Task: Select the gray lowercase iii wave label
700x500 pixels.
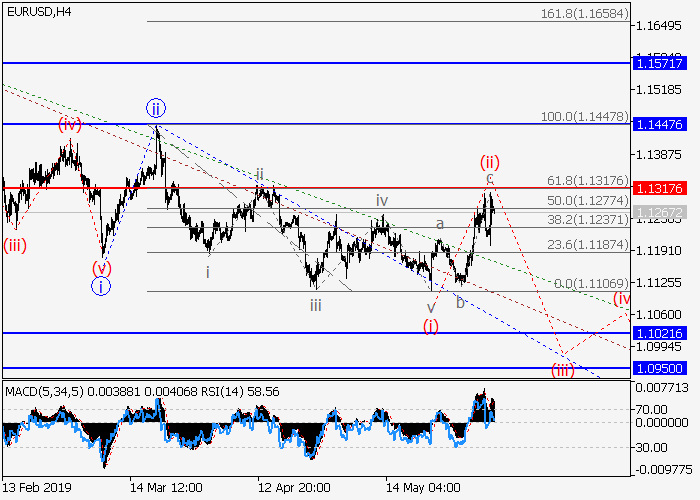Action: tap(315, 305)
